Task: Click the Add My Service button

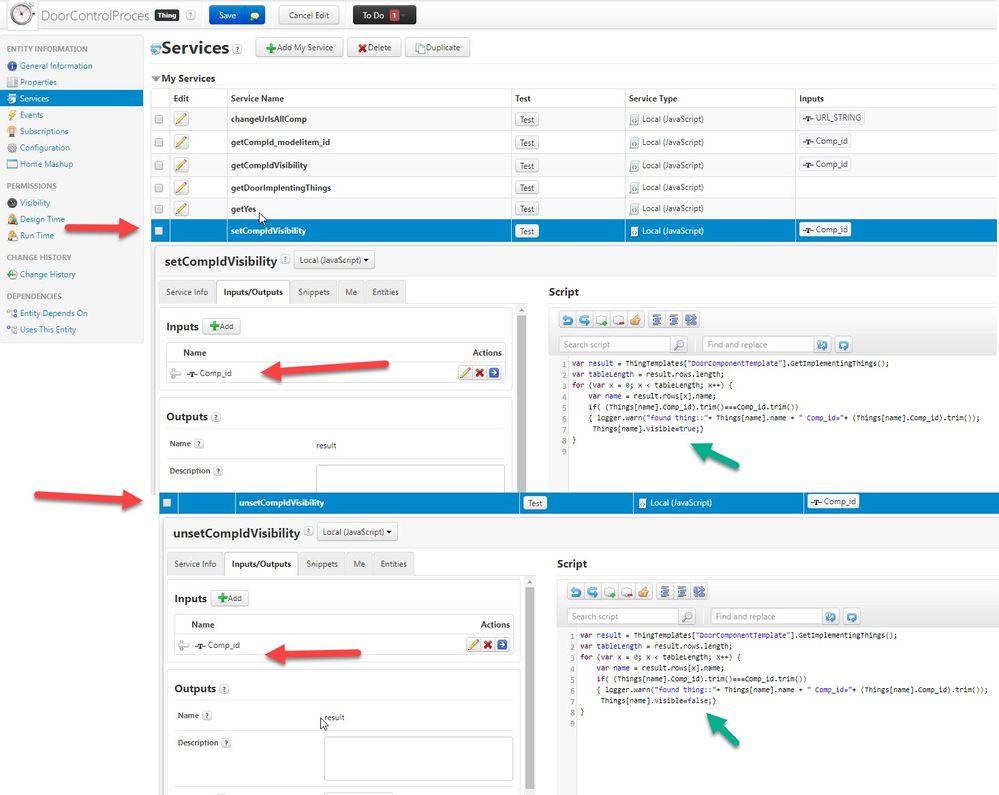Action: click(299, 48)
